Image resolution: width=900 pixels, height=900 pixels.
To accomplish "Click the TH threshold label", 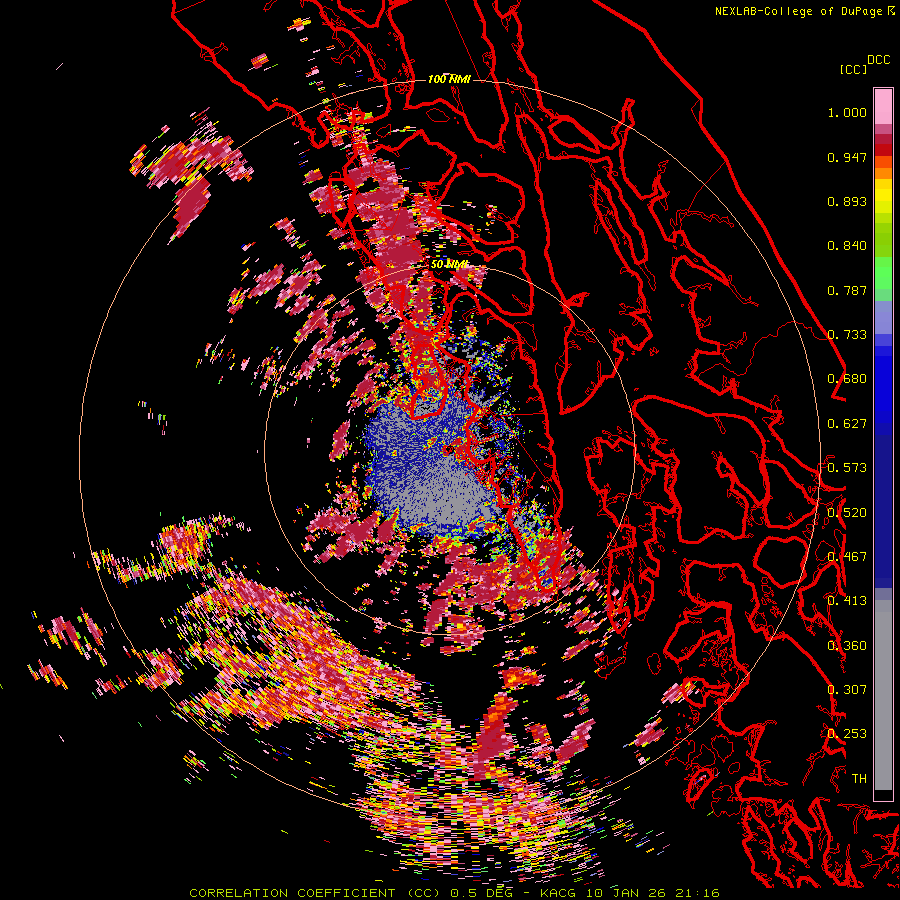I will (x=859, y=778).
